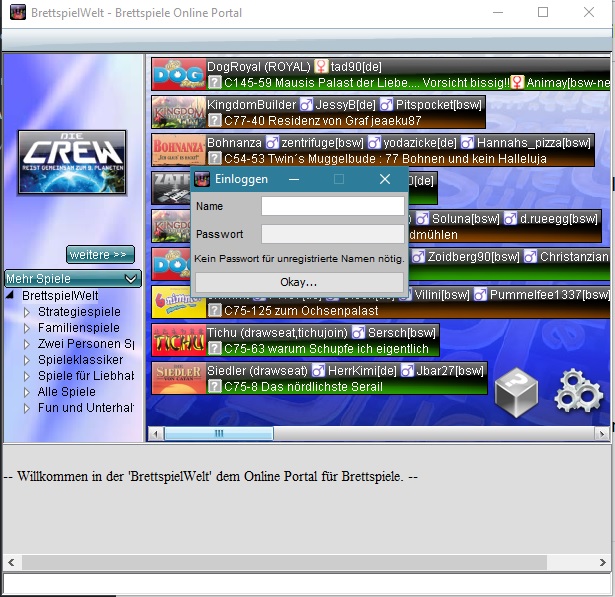Click the game list scroll right arrow
615x597 pixels.
[x=602, y=434]
